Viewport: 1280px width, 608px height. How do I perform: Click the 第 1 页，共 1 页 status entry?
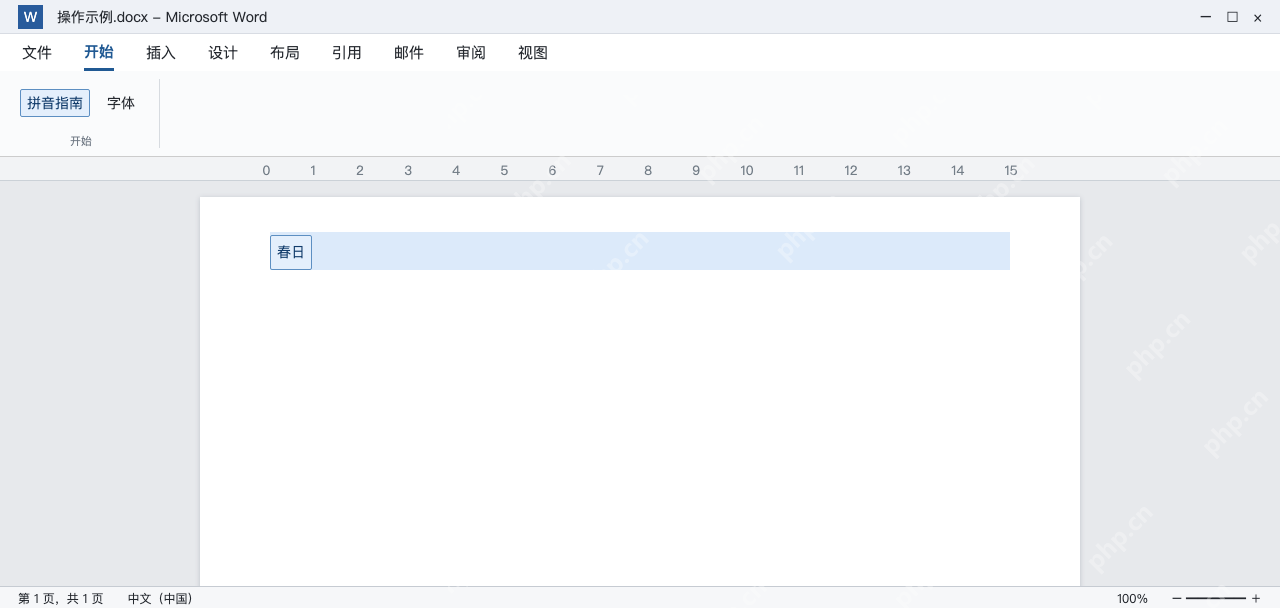point(61,598)
